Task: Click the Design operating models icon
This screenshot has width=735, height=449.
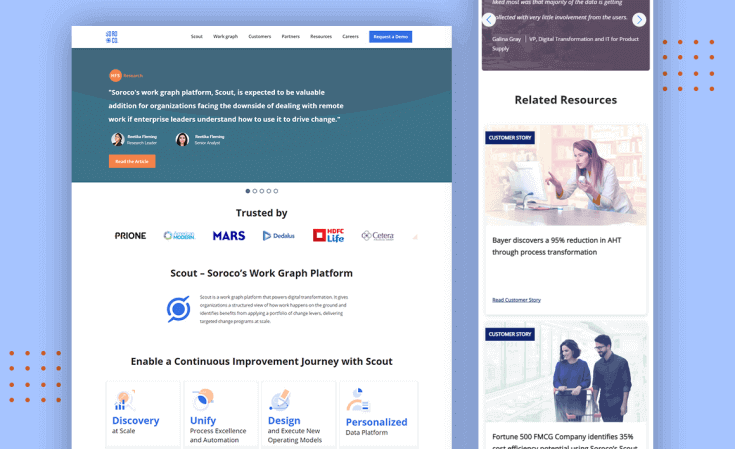Action: 280,400
